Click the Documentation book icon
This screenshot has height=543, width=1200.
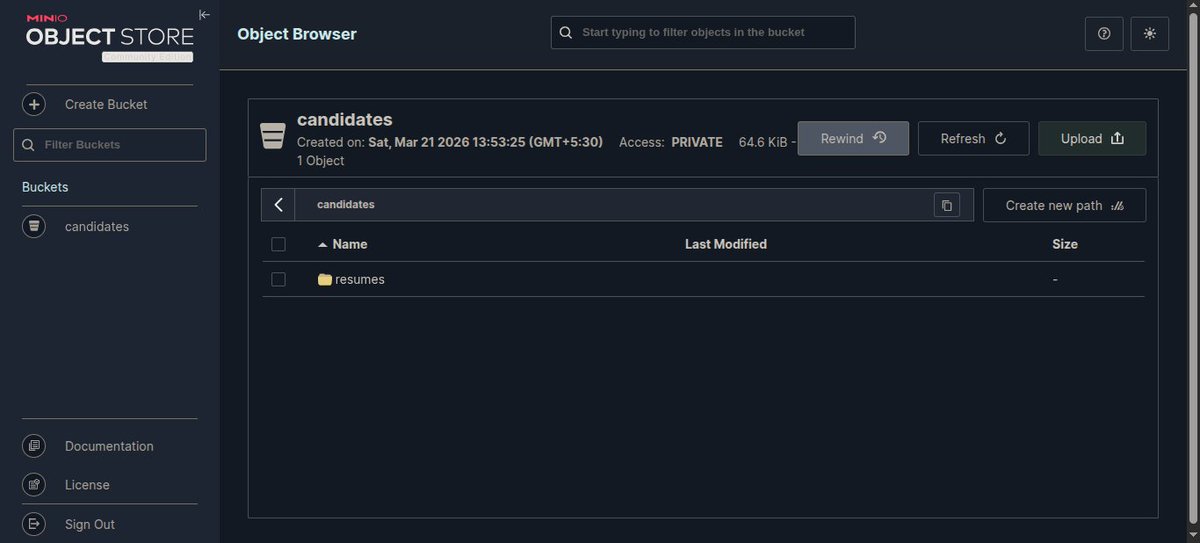click(34, 446)
